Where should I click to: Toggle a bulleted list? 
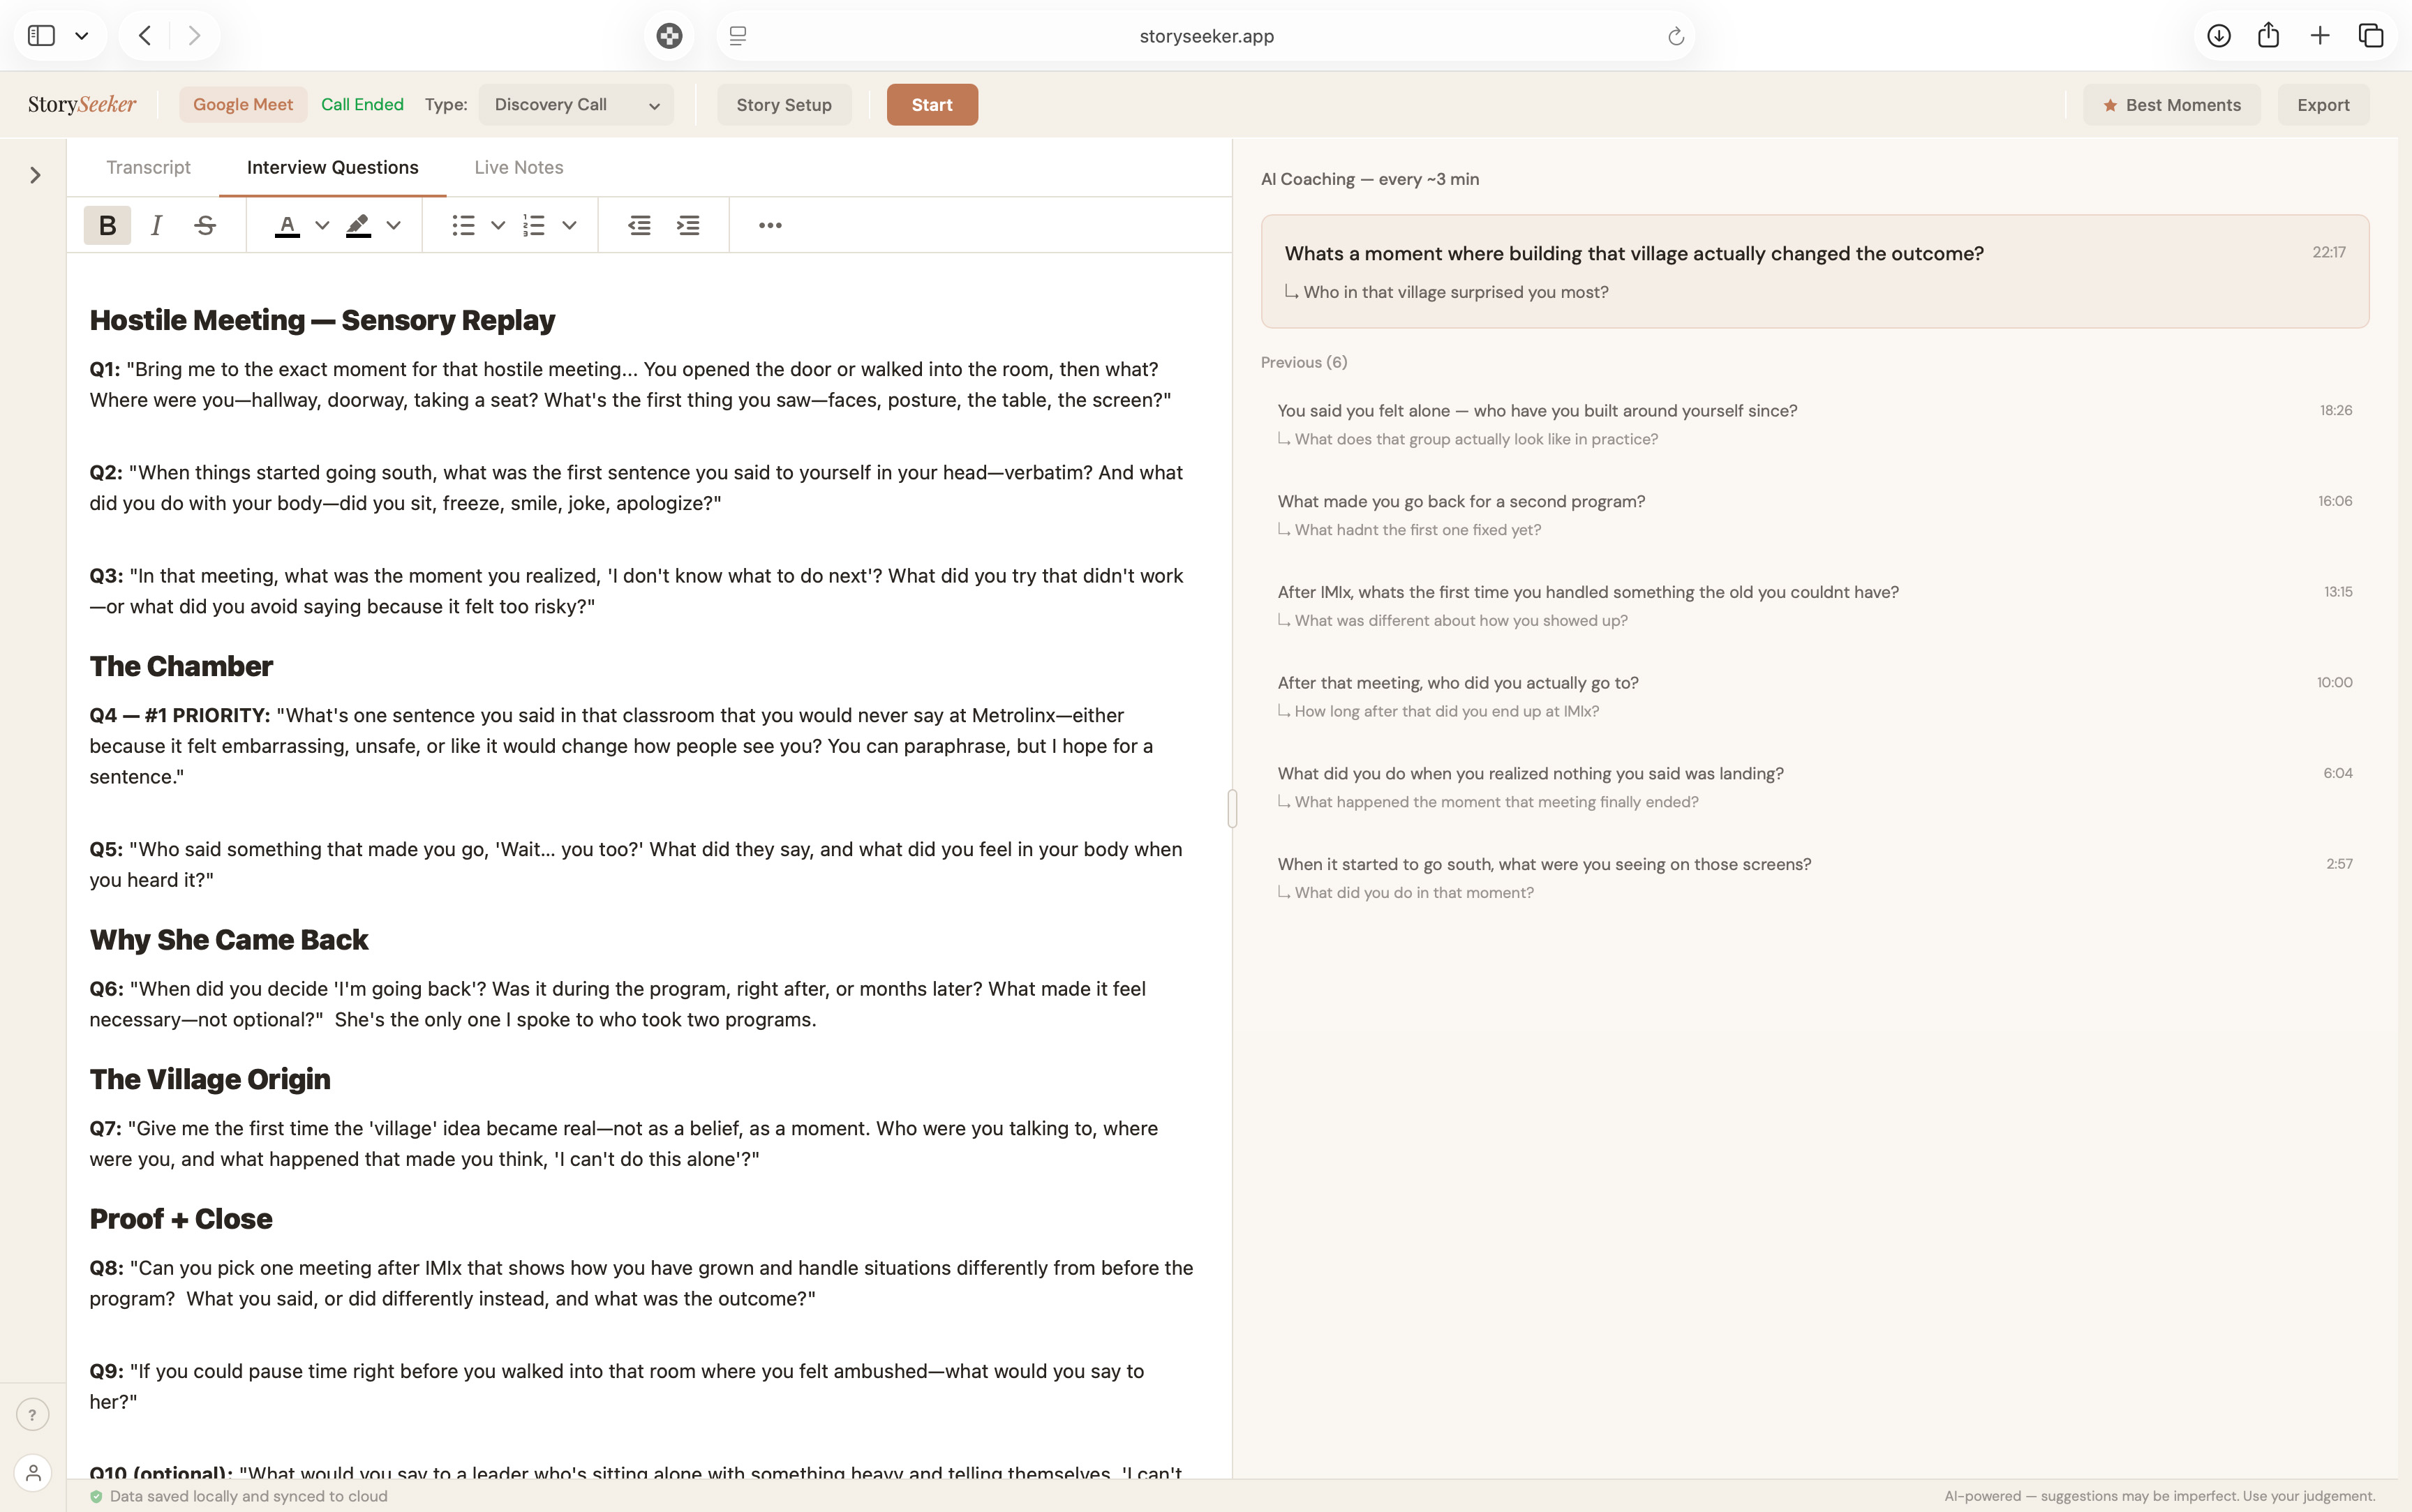[464, 225]
